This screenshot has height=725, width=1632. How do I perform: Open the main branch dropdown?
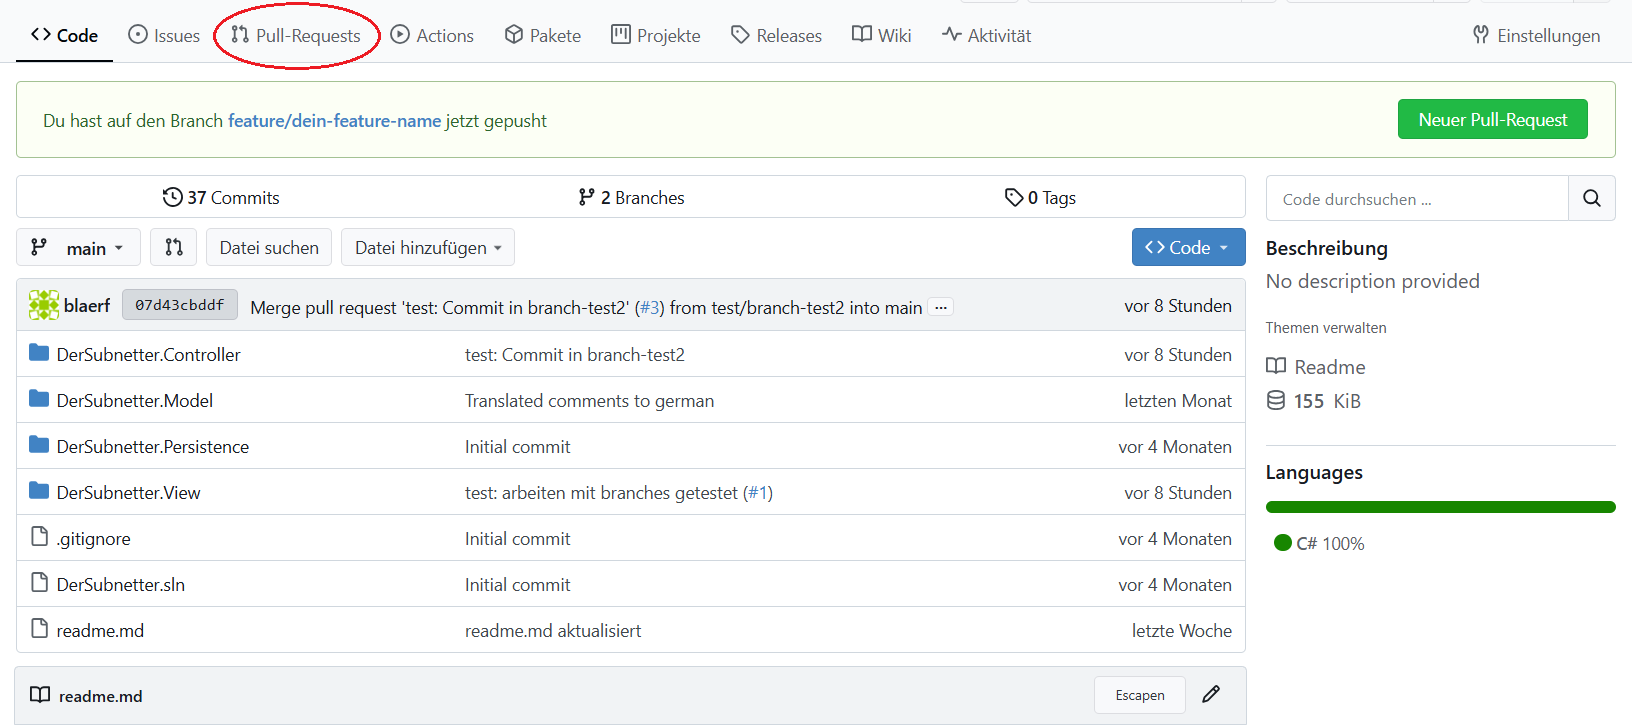(77, 248)
